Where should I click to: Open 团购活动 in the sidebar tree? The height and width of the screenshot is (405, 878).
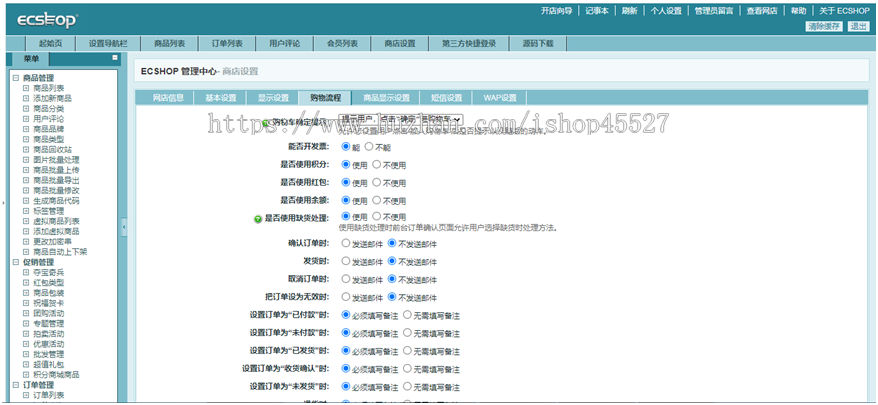point(49,313)
